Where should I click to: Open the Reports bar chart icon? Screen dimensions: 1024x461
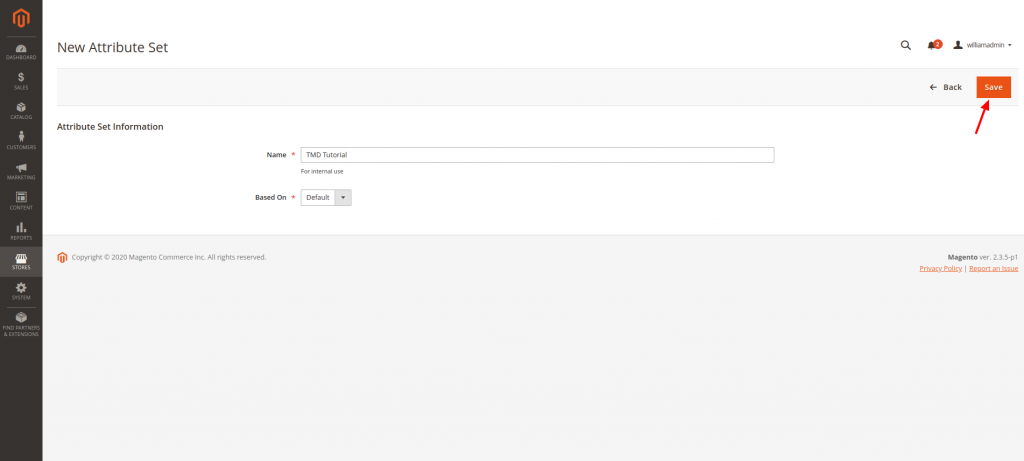click(x=21, y=231)
